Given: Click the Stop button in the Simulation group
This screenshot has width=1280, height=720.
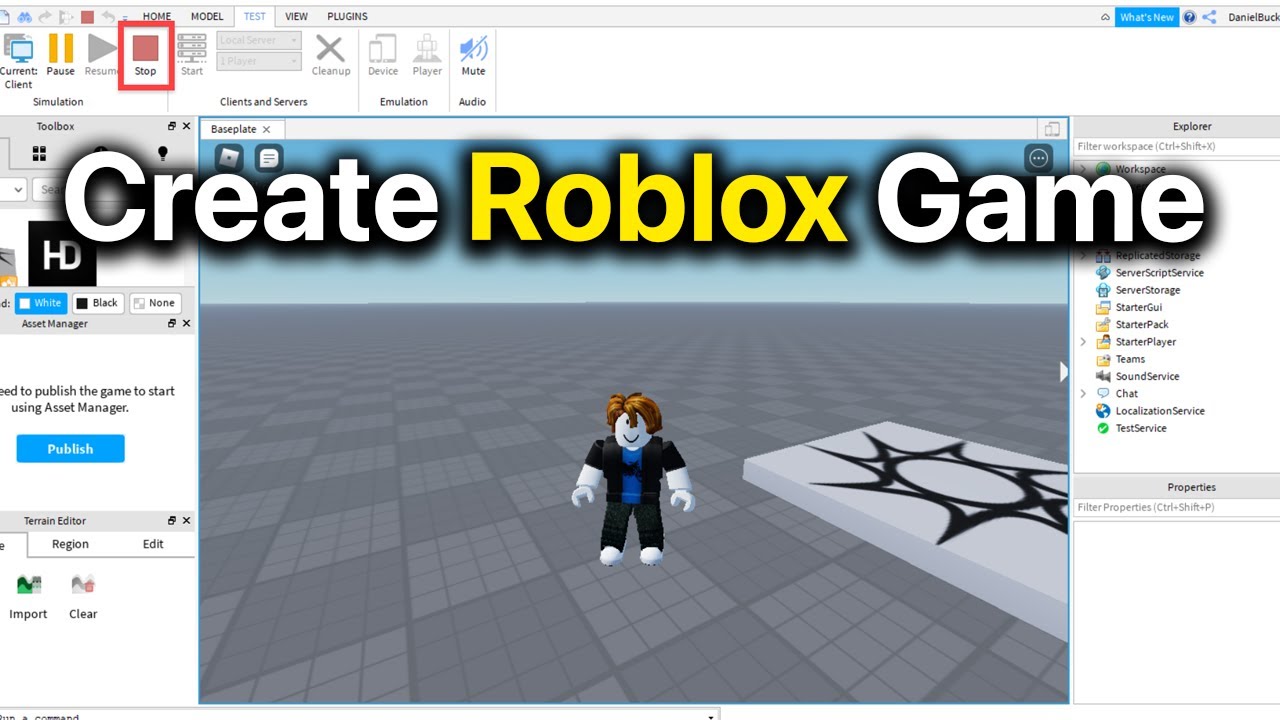Looking at the screenshot, I should [146, 54].
